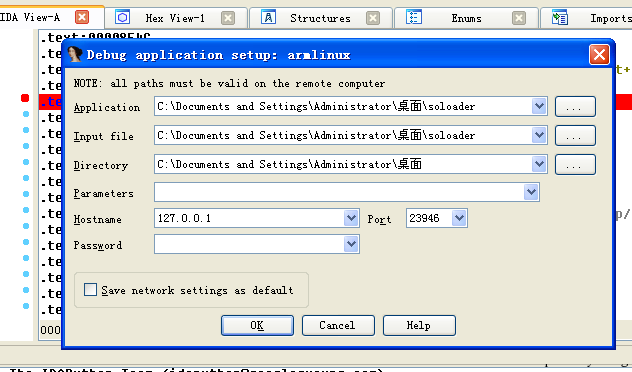Viewport: 632px width, 372px height.
Task: Browse for the Input file path
Action: (575, 135)
